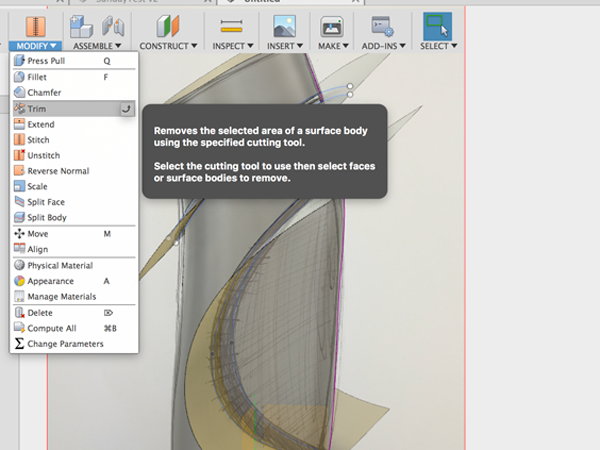Click the Modify stitch icon in toolbar
Viewport: 600px width, 450px height.
pos(35,26)
